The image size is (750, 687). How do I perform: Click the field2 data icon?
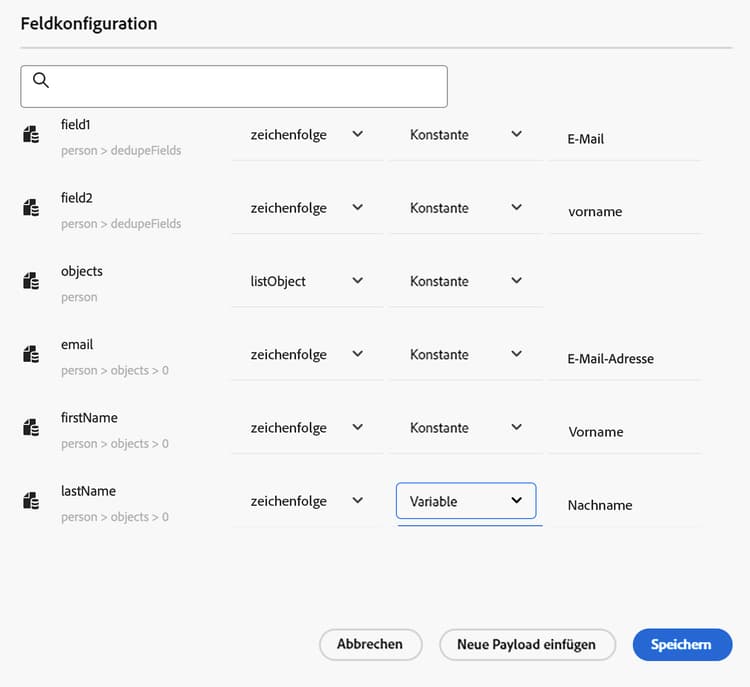click(x=31, y=208)
